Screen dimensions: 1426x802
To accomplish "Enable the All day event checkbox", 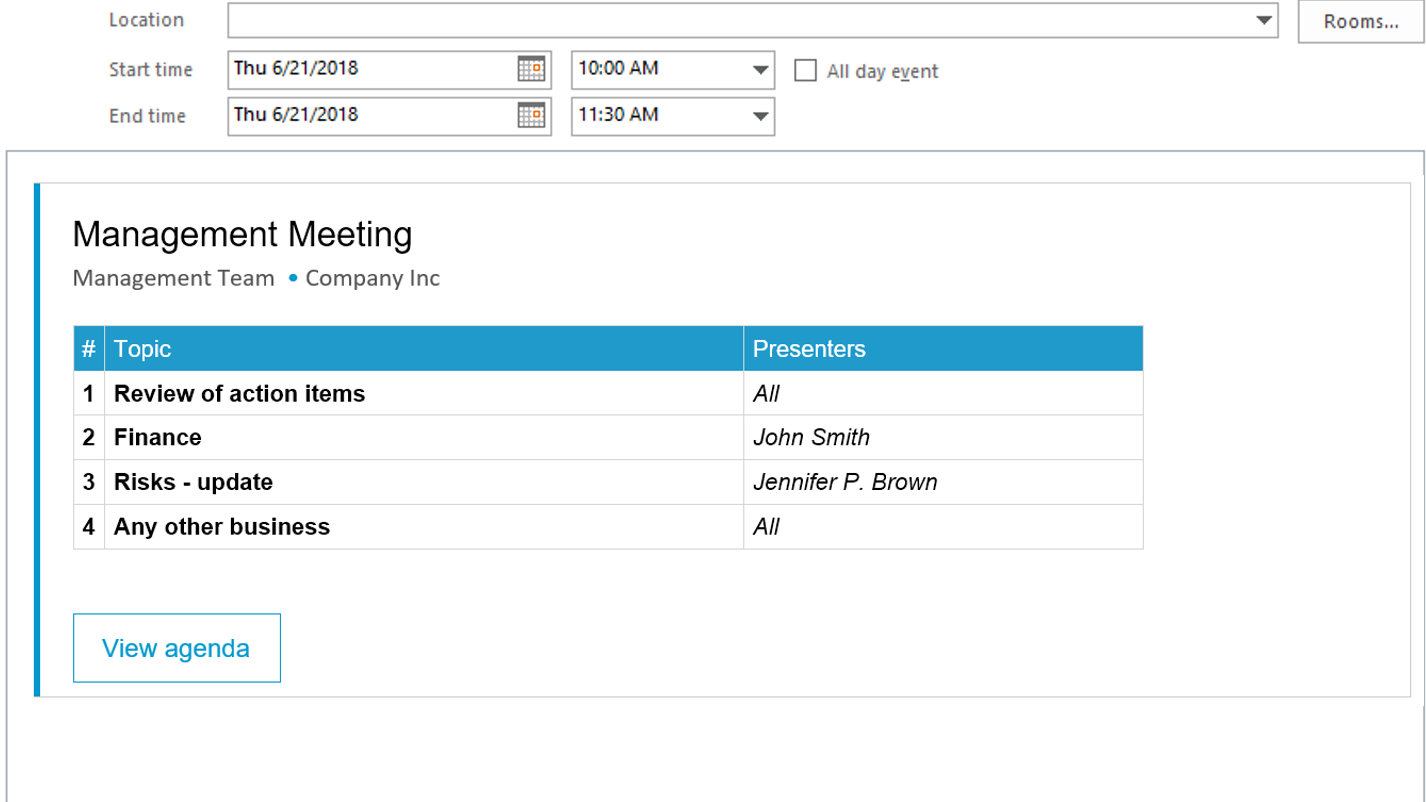I will pyautogui.click(x=805, y=70).
